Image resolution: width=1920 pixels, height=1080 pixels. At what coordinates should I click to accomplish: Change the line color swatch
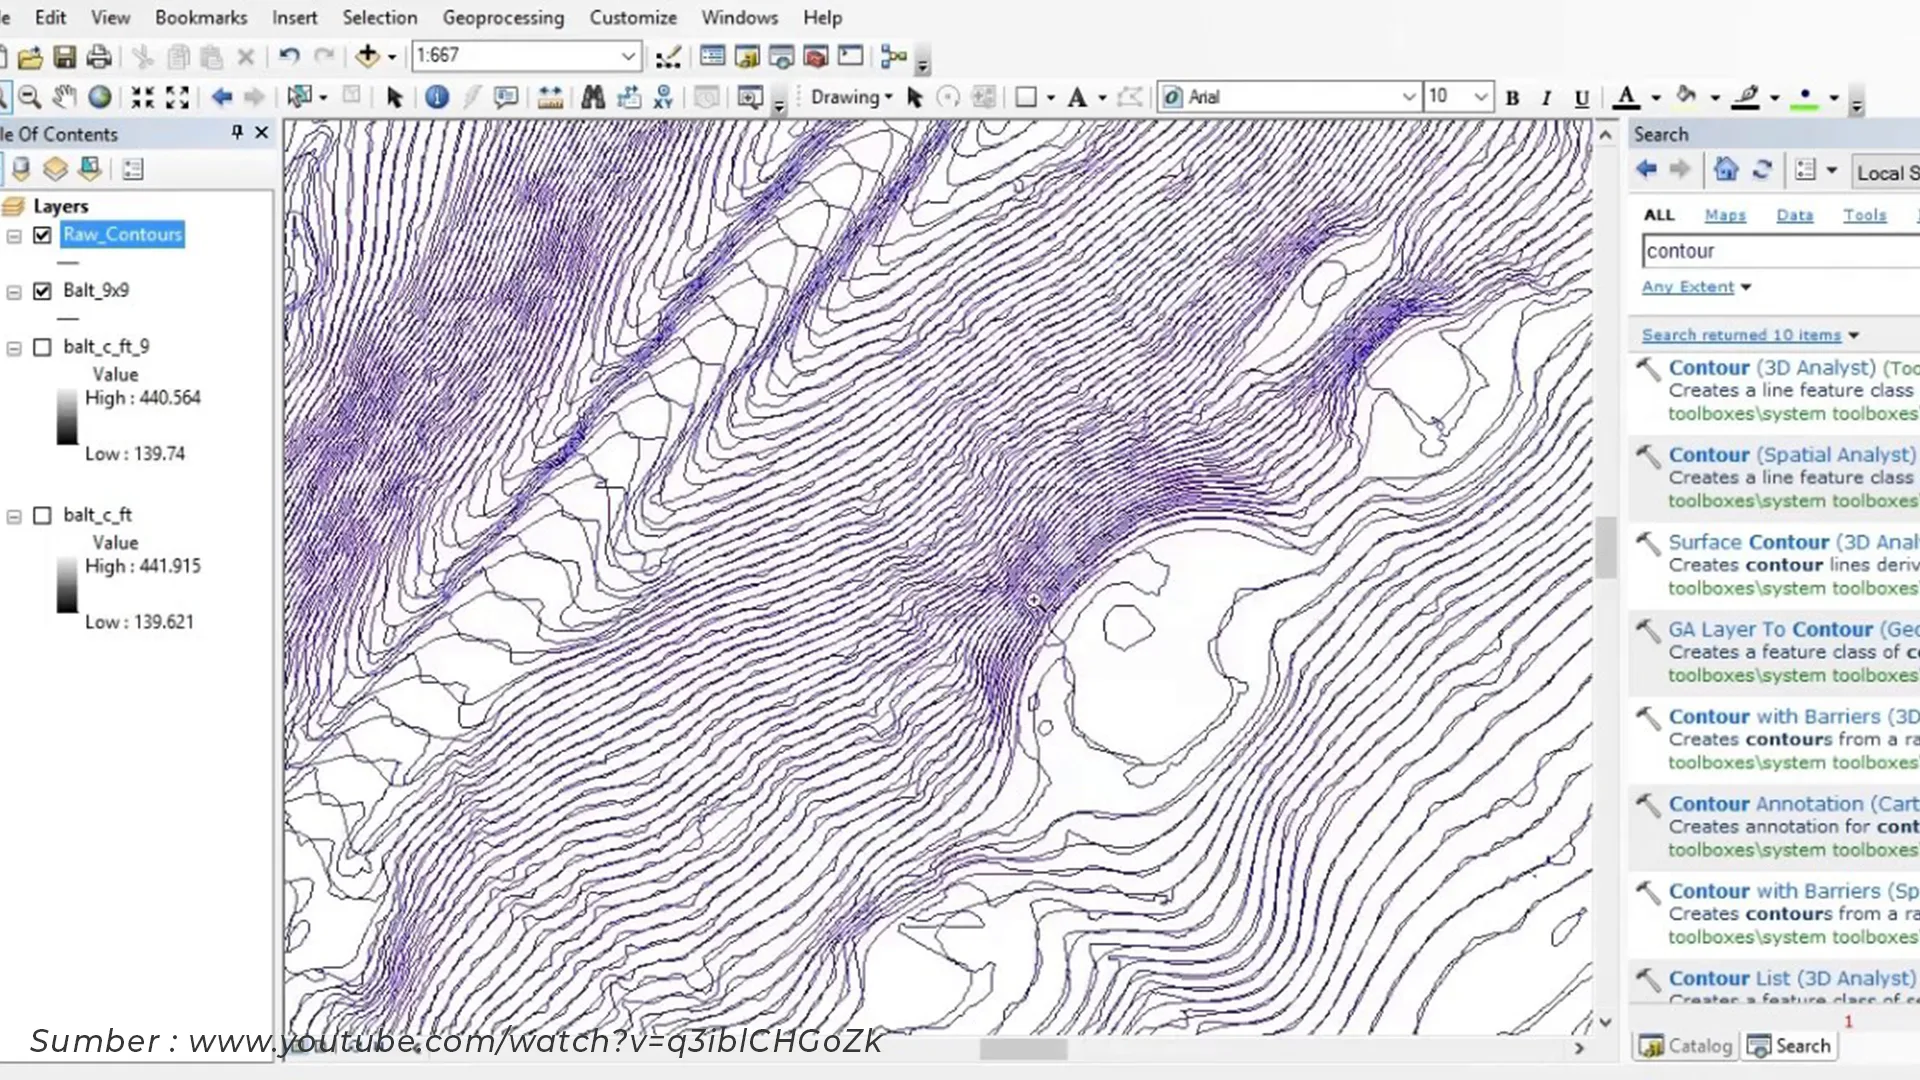coord(1746,98)
